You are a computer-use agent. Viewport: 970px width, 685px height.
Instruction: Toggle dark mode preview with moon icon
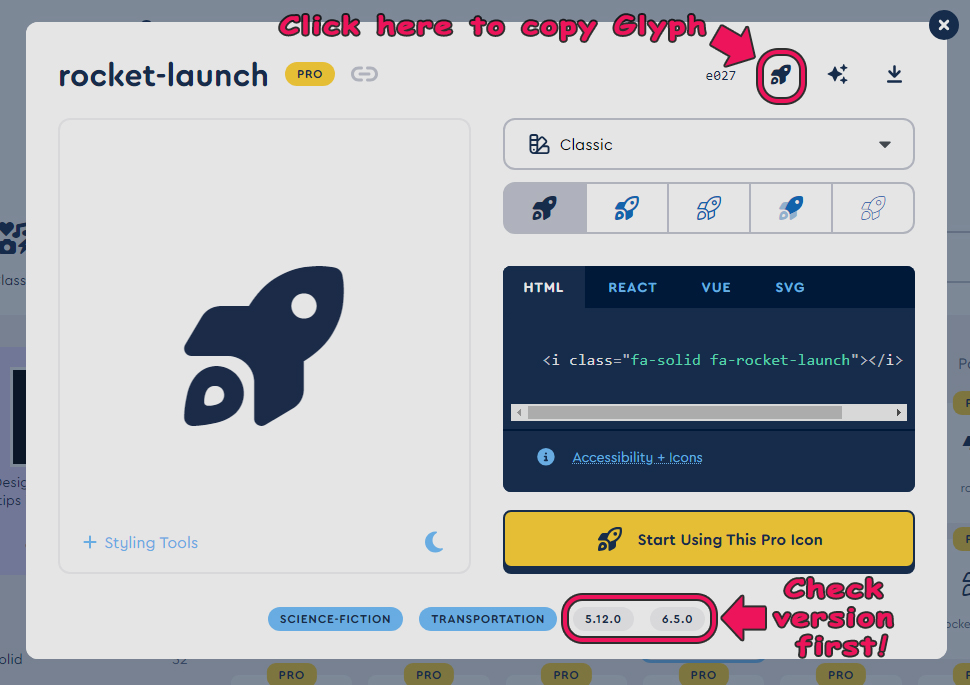pos(435,541)
